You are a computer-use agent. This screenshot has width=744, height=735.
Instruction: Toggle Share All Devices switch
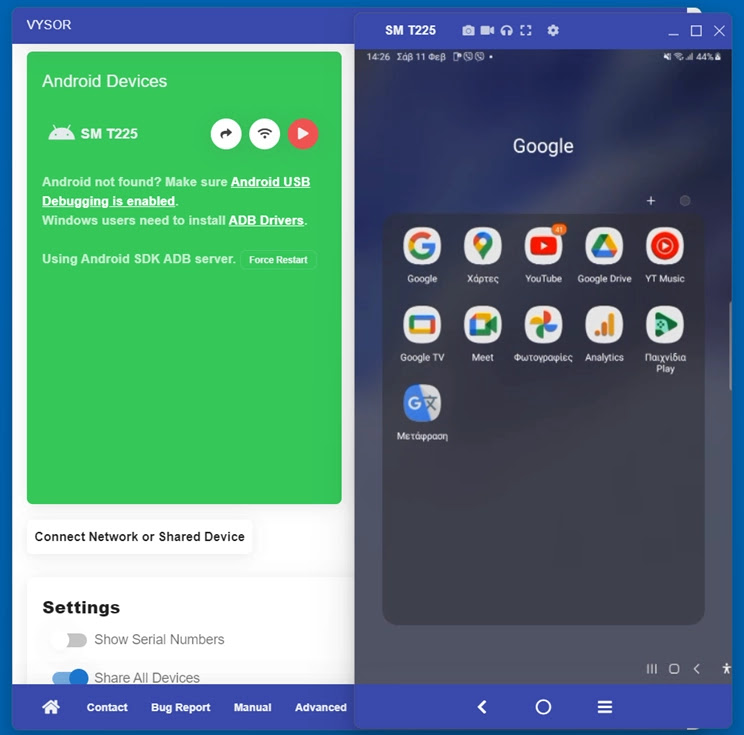[70, 677]
